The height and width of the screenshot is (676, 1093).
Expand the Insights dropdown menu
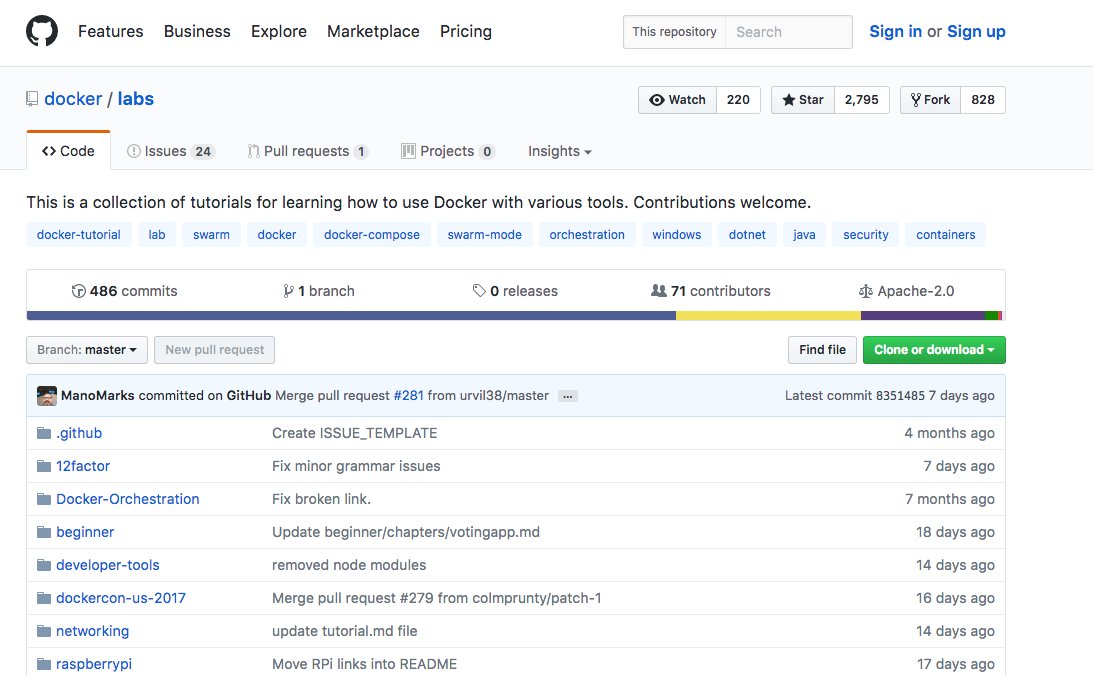tap(560, 151)
